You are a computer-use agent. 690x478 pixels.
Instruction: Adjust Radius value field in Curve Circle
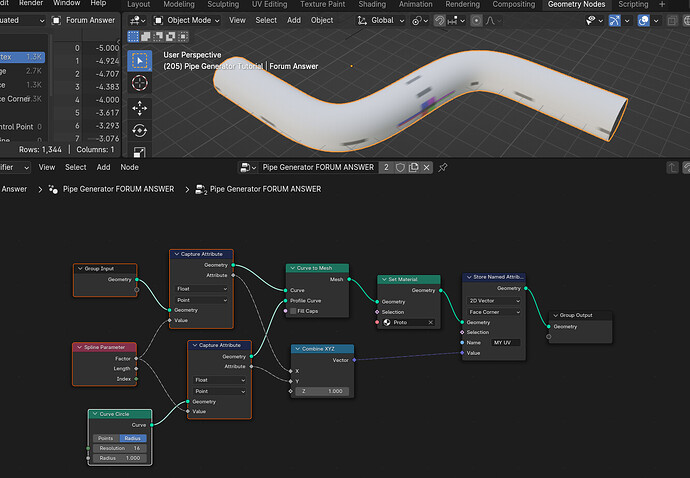(x=120, y=458)
